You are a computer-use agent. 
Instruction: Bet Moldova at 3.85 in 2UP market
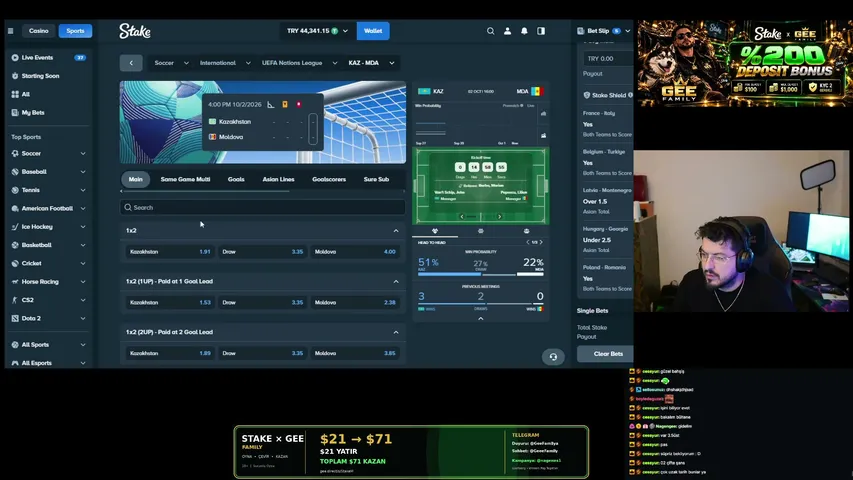click(x=355, y=353)
